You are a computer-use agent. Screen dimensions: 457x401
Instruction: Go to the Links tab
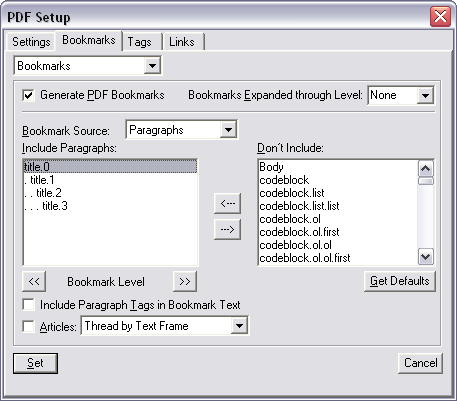point(182,42)
